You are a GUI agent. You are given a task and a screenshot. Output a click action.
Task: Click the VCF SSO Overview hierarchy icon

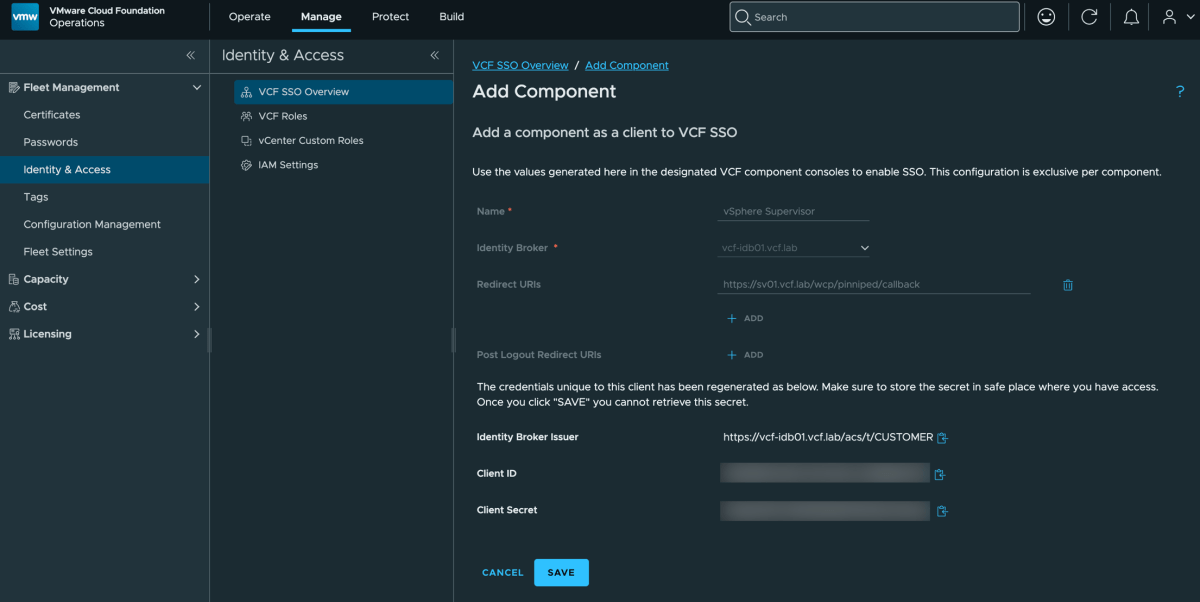(246, 92)
